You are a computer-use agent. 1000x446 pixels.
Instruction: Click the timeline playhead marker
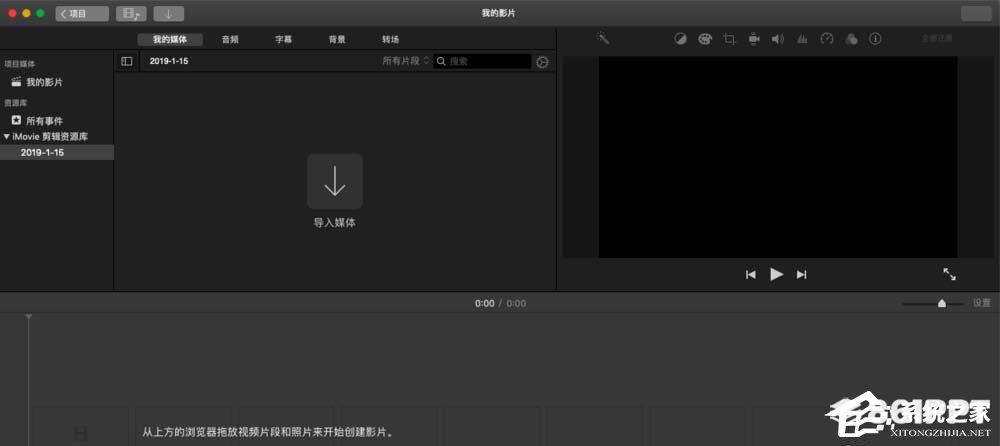tap(28, 316)
